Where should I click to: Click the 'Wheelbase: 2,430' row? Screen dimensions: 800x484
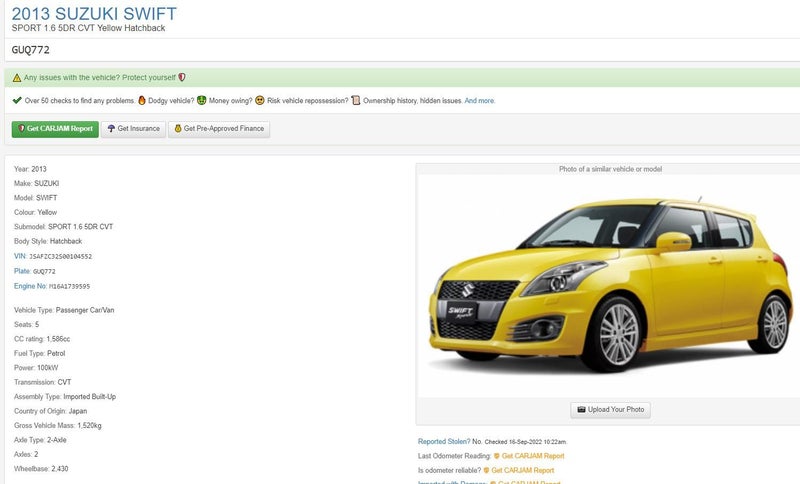tap(41, 469)
